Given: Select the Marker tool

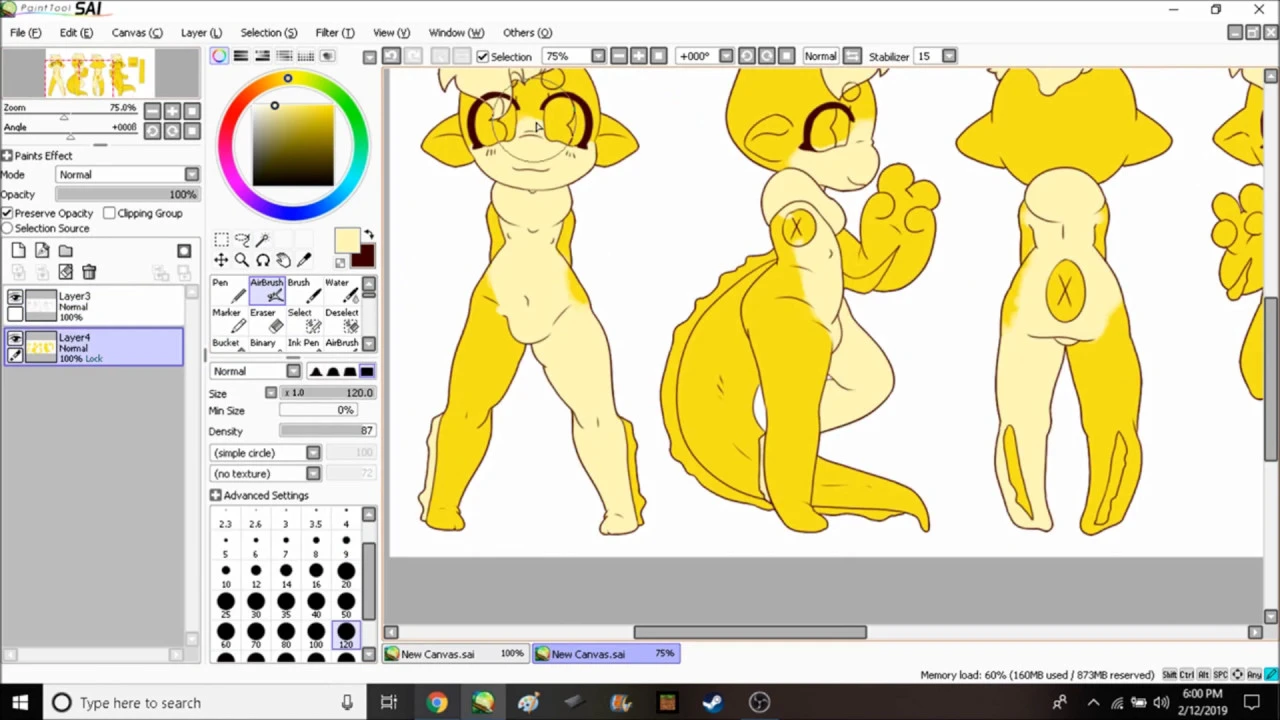Looking at the screenshot, I should tap(227, 321).
